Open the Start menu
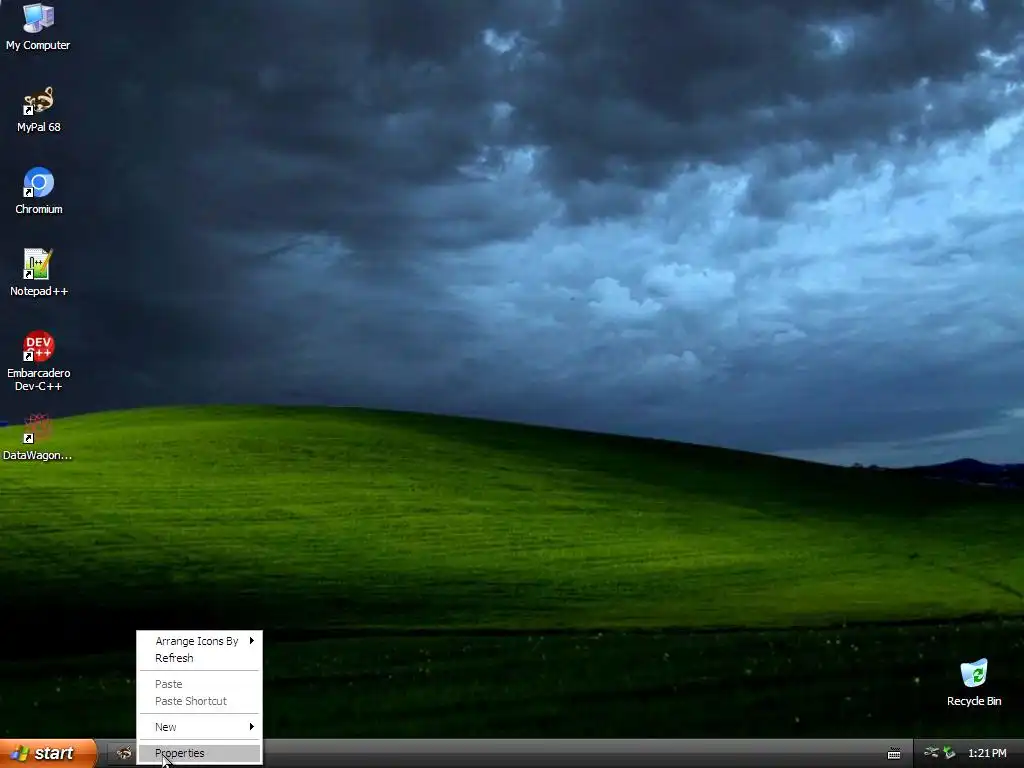The height and width of the screenshot is (768, 1024). [48, 753]
